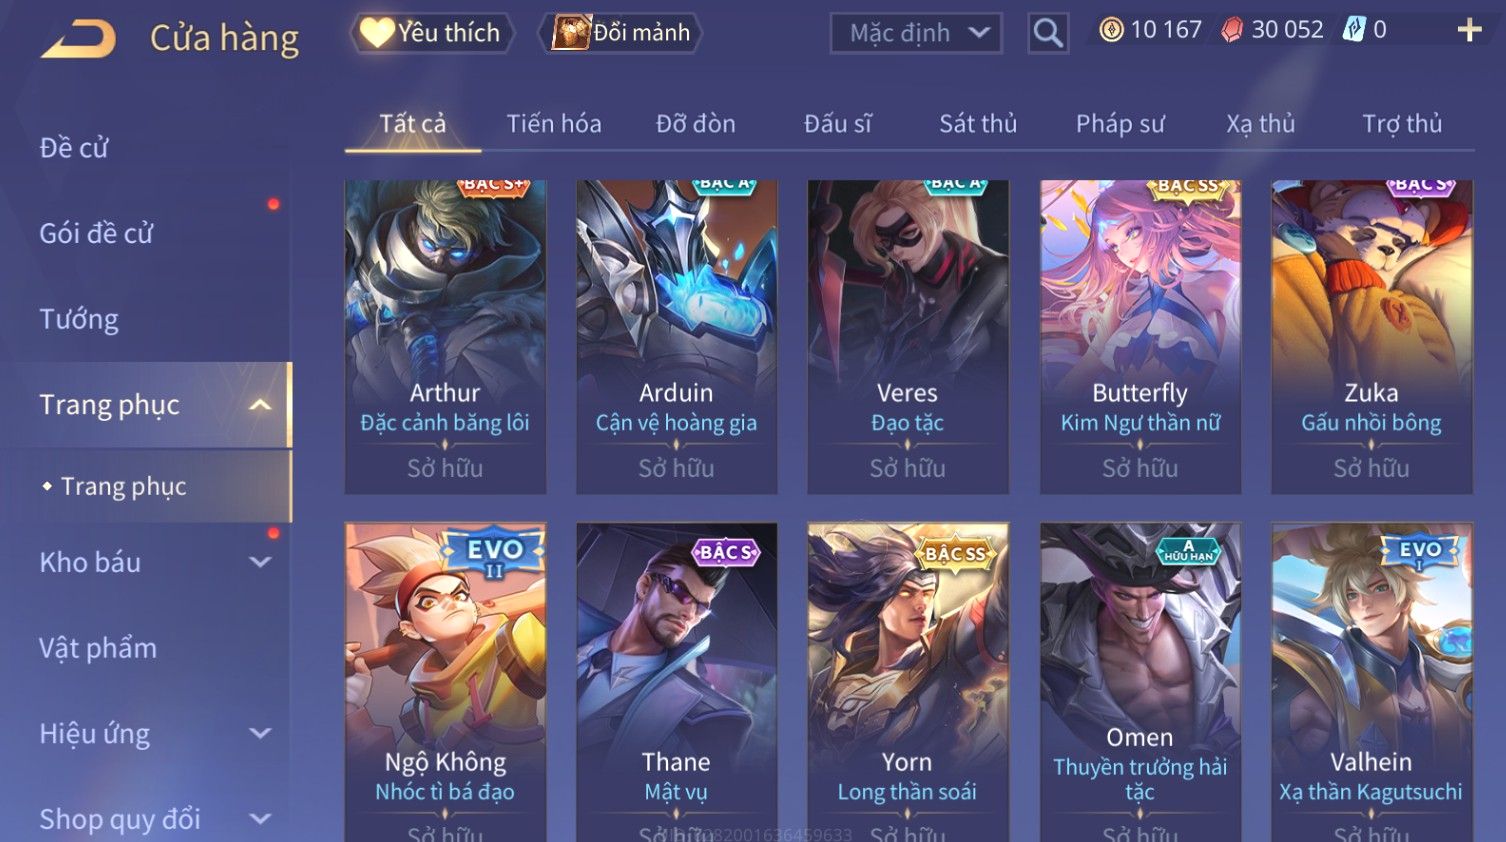
Task: Open Gói đề cử sidebar item
Action: tap(96, 233)
